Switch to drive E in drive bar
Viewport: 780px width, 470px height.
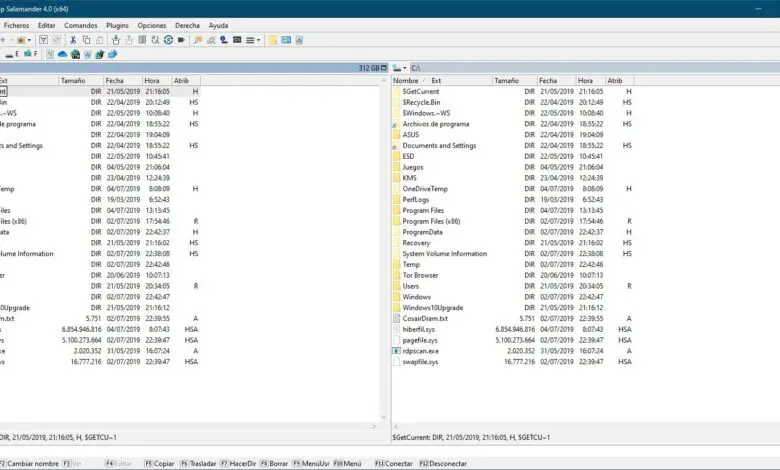12,54
